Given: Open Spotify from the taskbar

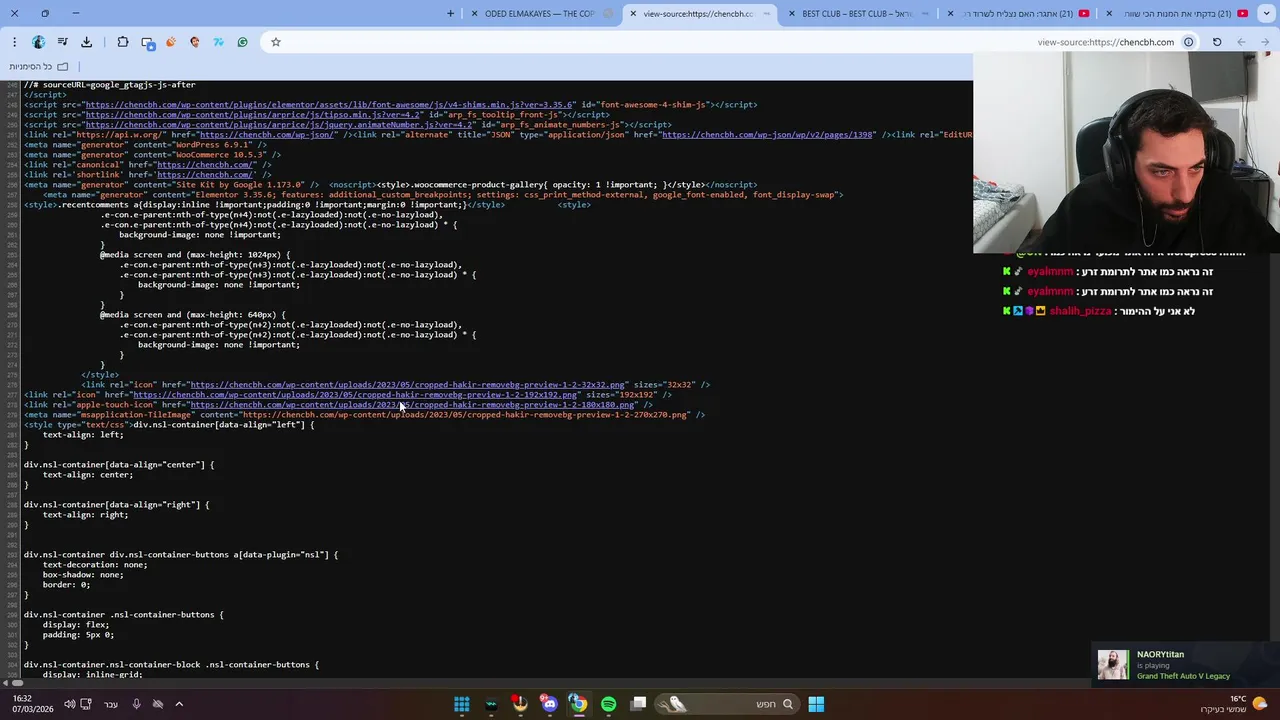Looking at the screenshot, I should pos(608,704).
